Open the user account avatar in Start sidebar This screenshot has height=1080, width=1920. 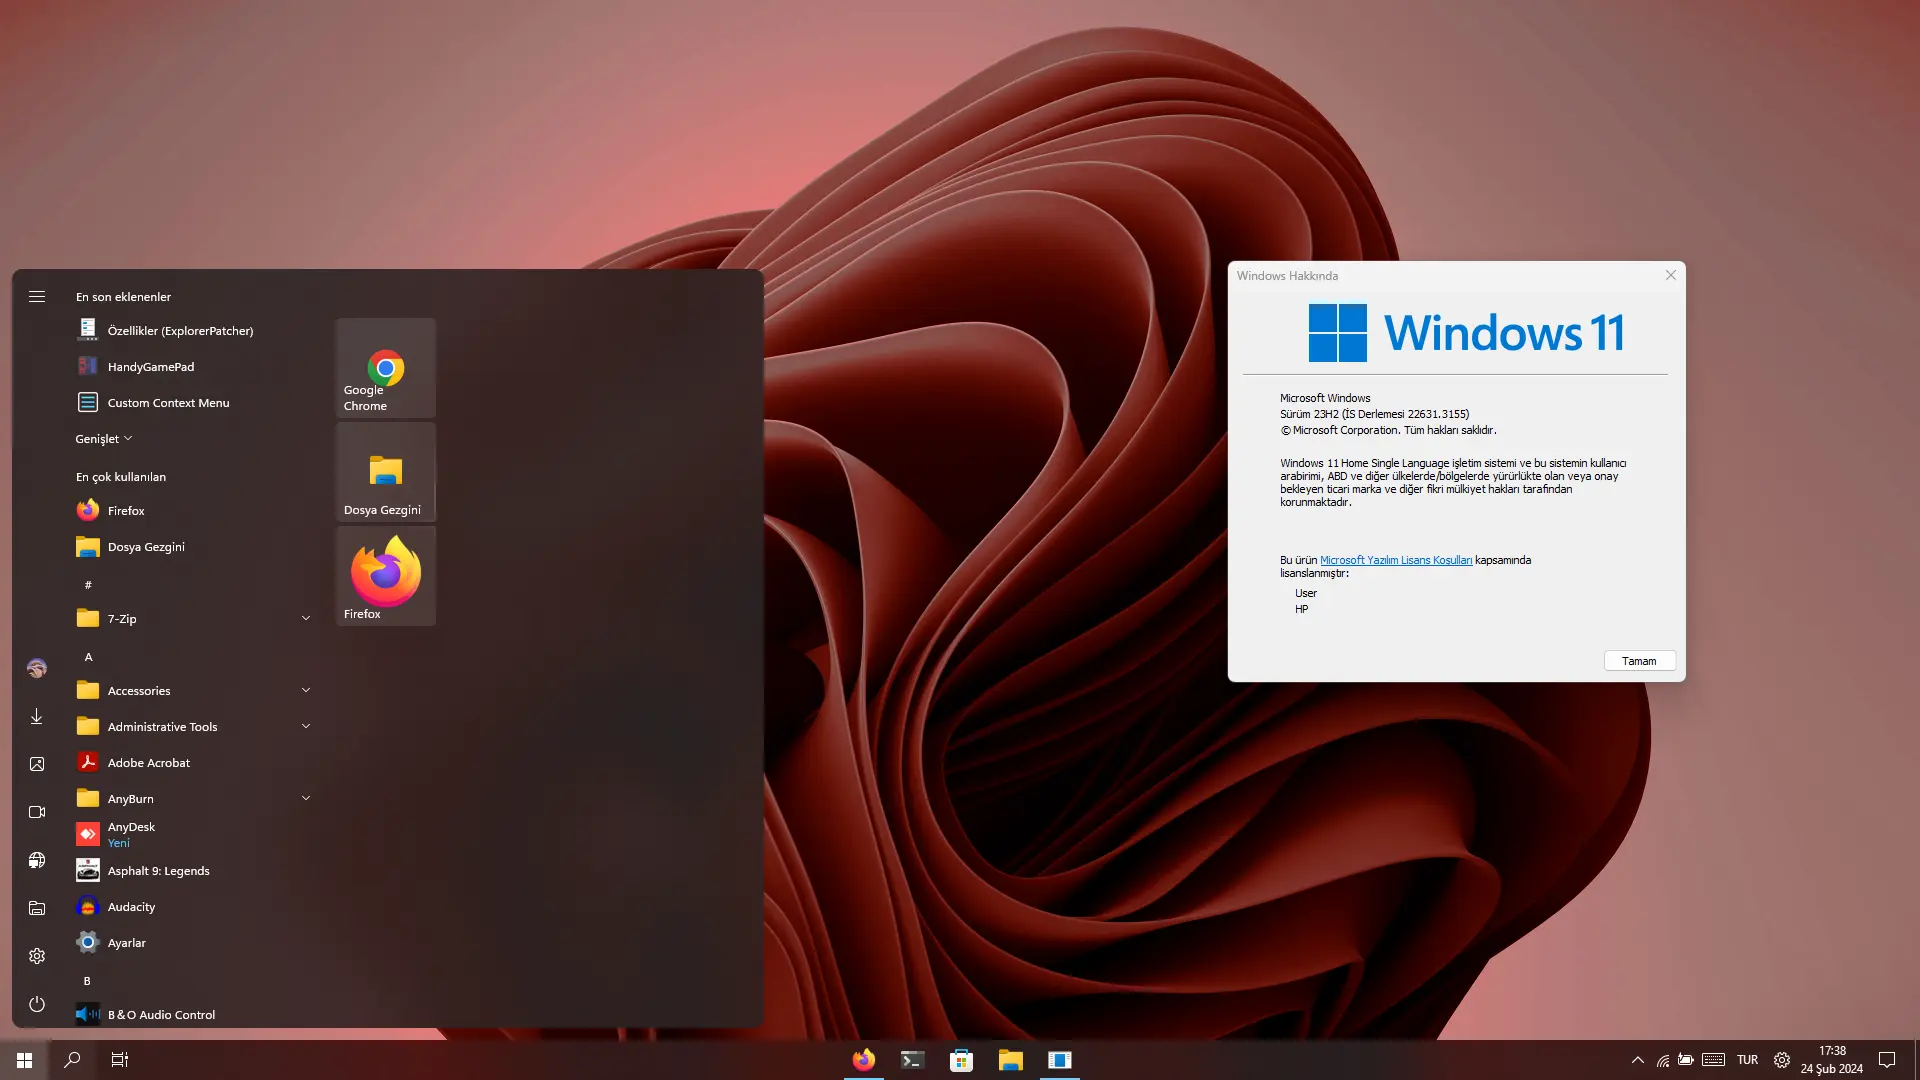tap(37, 668)
